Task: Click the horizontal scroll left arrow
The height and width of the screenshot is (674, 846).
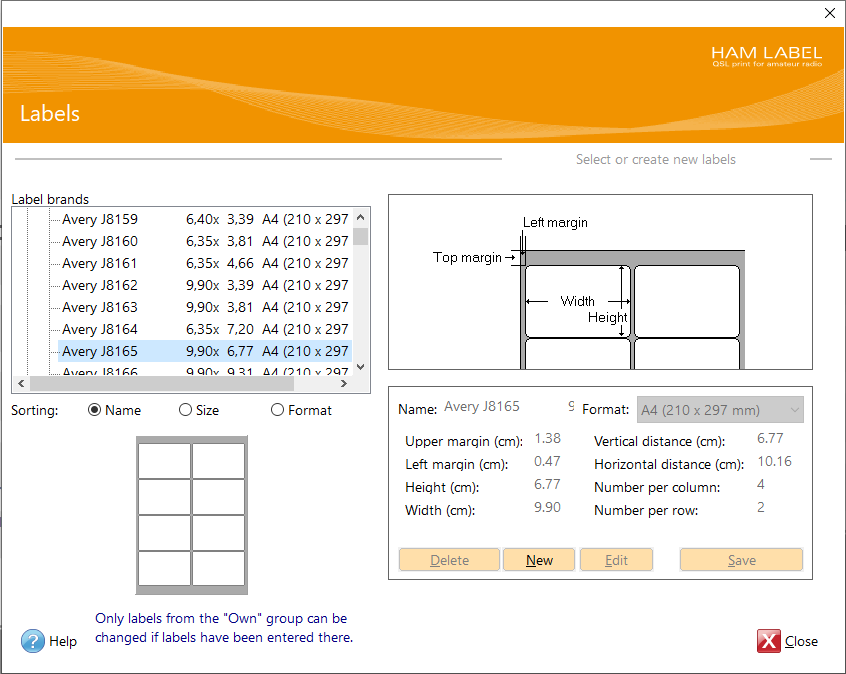Action: 21,384
